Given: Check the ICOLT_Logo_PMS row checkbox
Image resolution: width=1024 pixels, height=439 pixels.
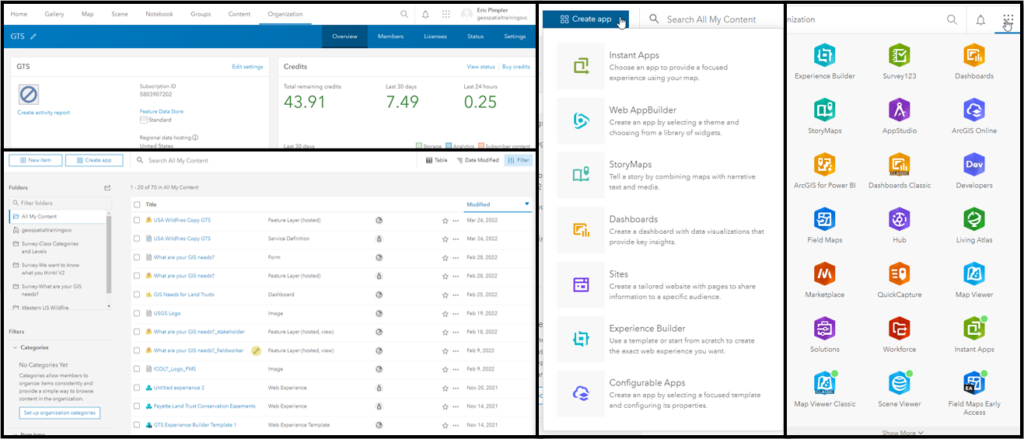Looking at the screenshot, I should pyautogui.click(x=136, y=369).
